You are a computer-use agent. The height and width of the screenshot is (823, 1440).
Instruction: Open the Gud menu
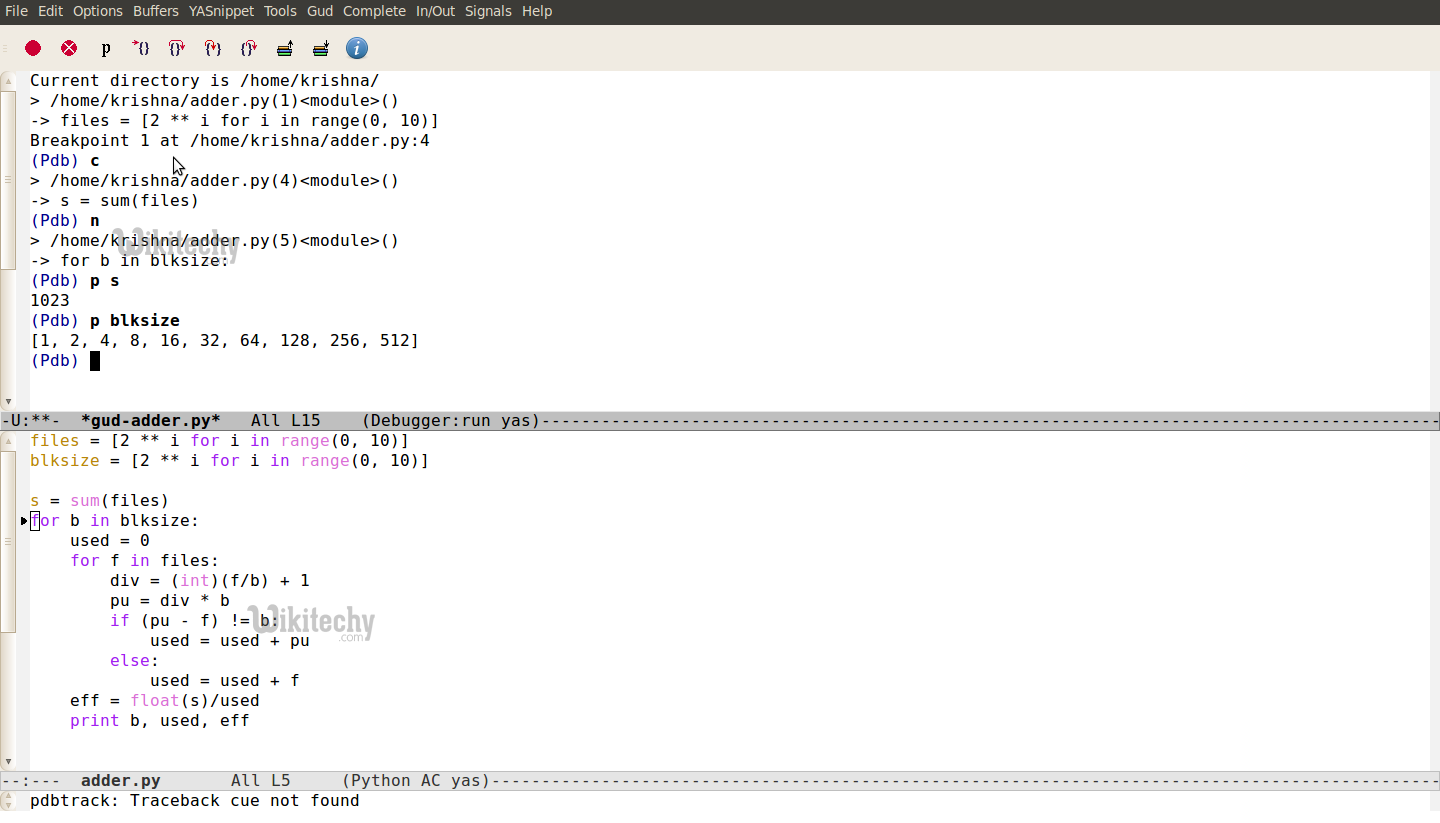[319, 11]
